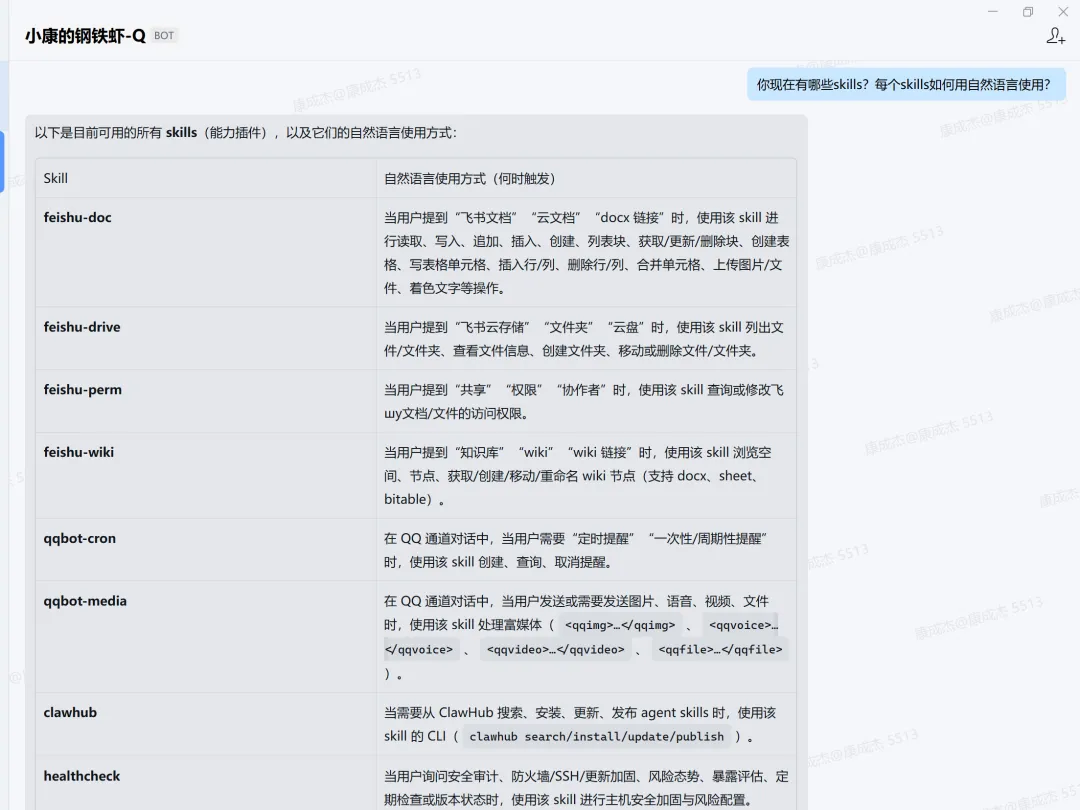
Task: Click the BOT badge next to chat title
Action: pos(164,36)
